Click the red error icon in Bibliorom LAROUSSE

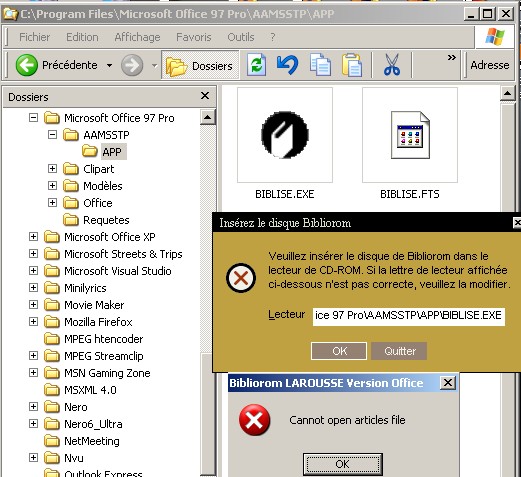(254, 420)
